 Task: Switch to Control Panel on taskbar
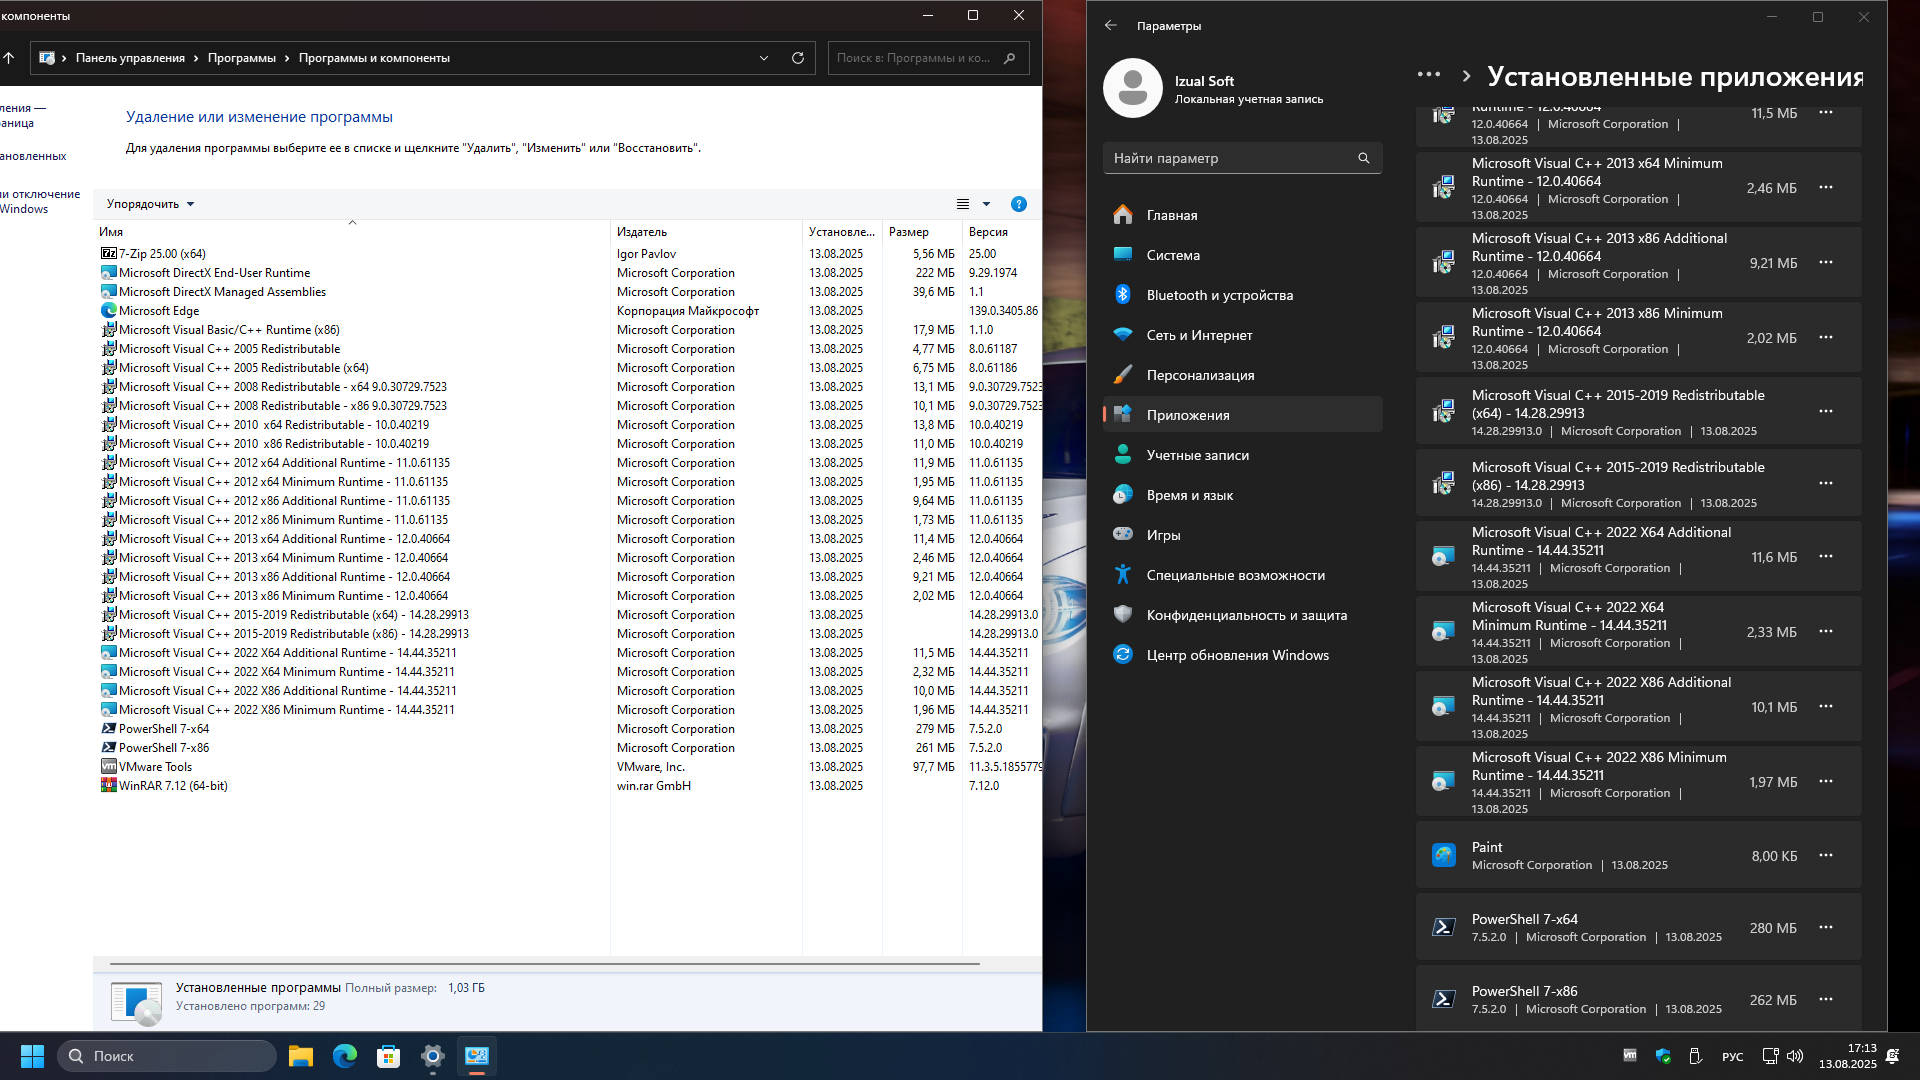477,1056
